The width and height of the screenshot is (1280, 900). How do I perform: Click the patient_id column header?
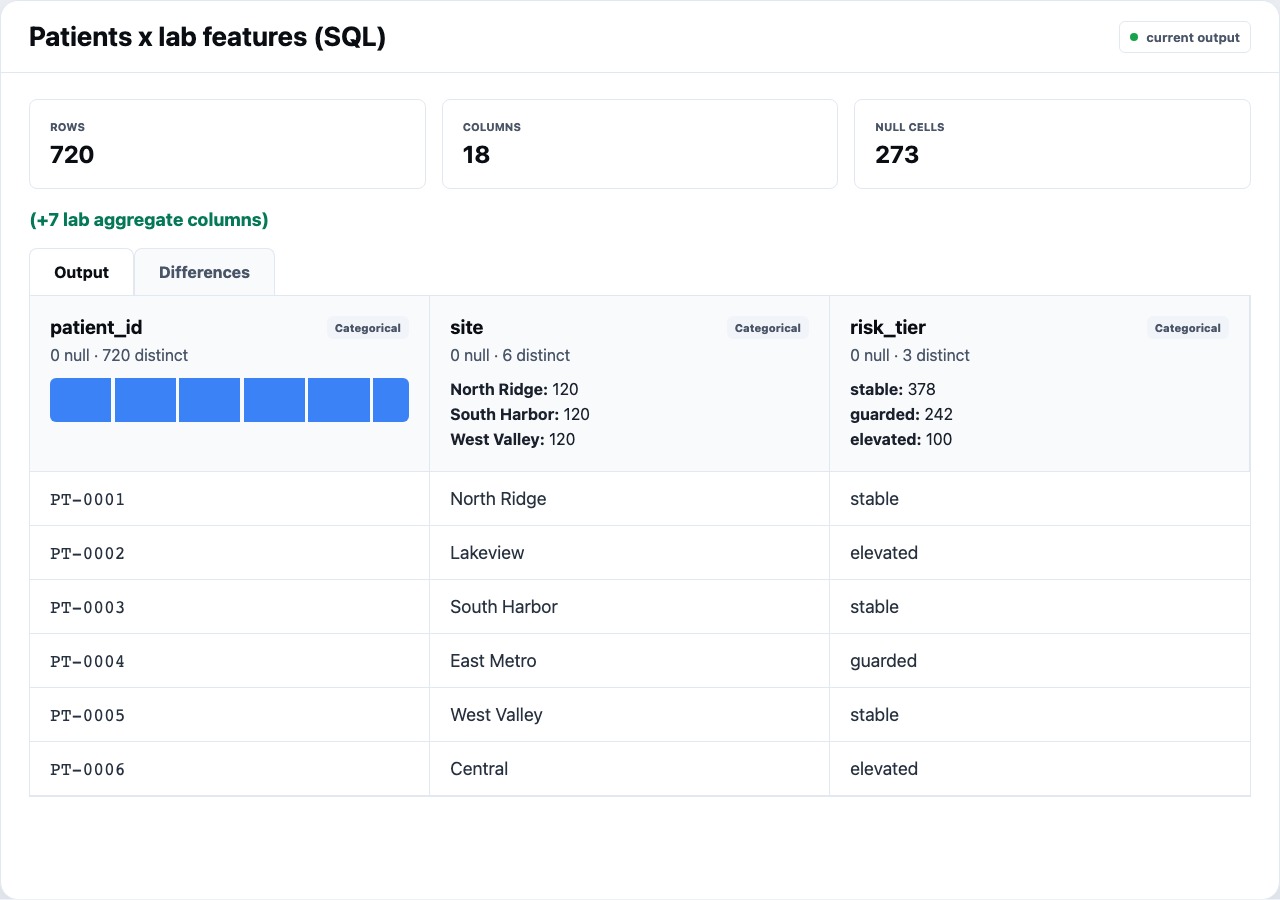(x=230, y=384)
